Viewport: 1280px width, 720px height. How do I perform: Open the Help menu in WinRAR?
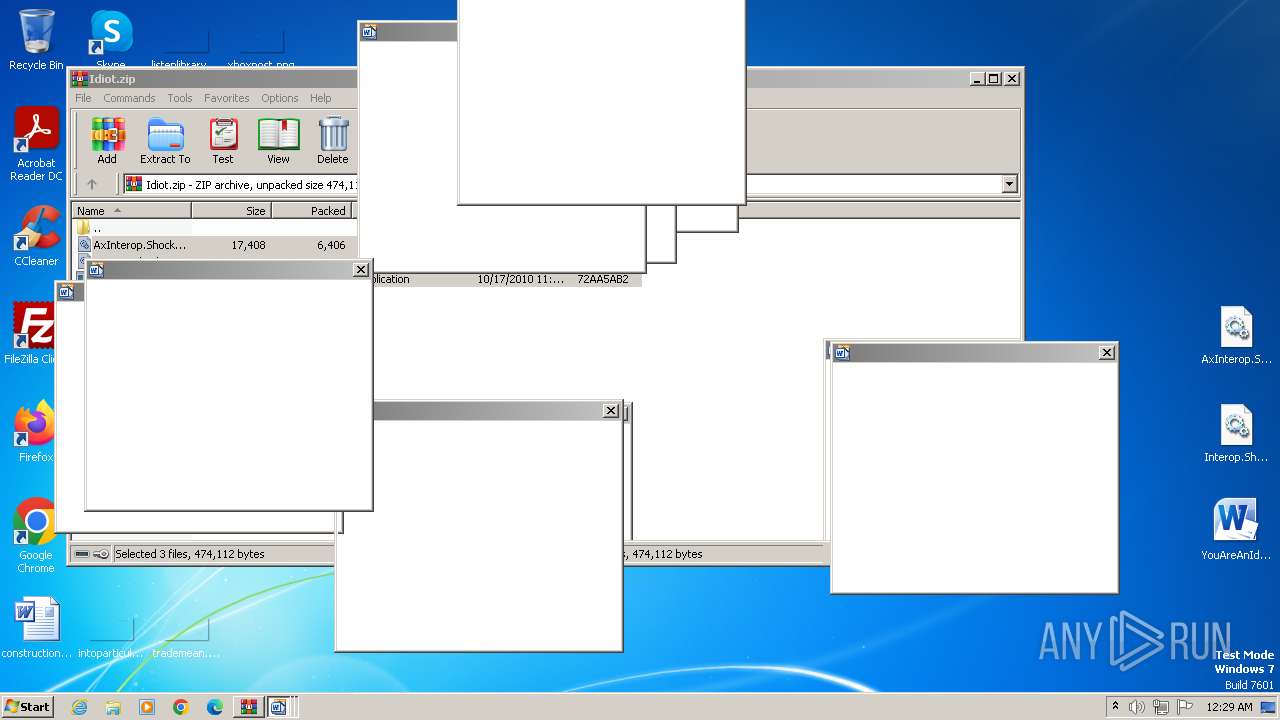(321, 98)
